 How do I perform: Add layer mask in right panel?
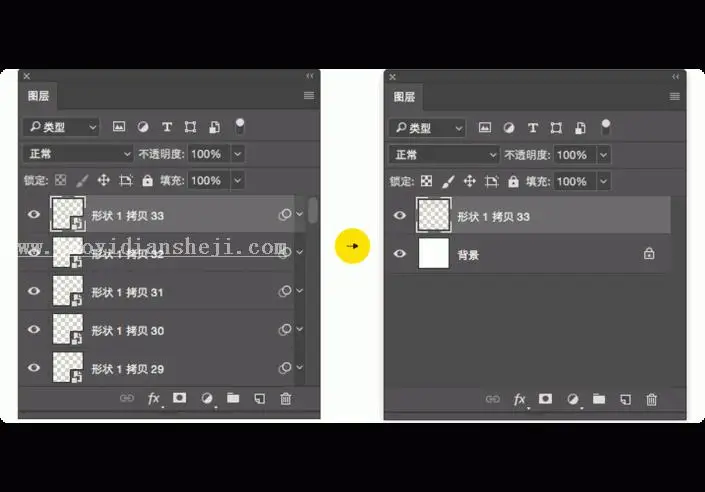[x=545, y=399]
